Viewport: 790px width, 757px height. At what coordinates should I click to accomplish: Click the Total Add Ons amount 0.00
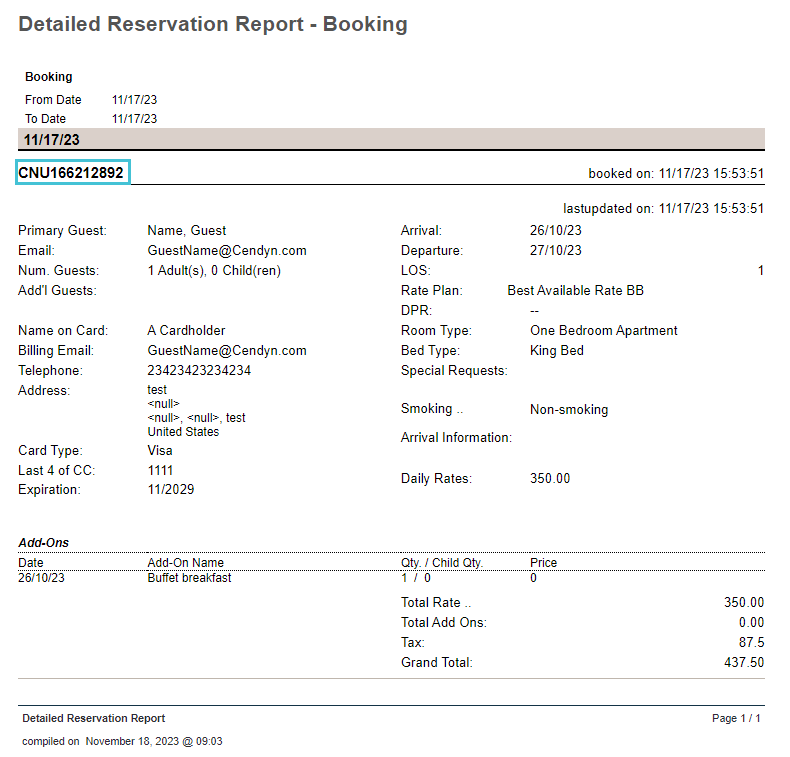click(x=751, y=623)
